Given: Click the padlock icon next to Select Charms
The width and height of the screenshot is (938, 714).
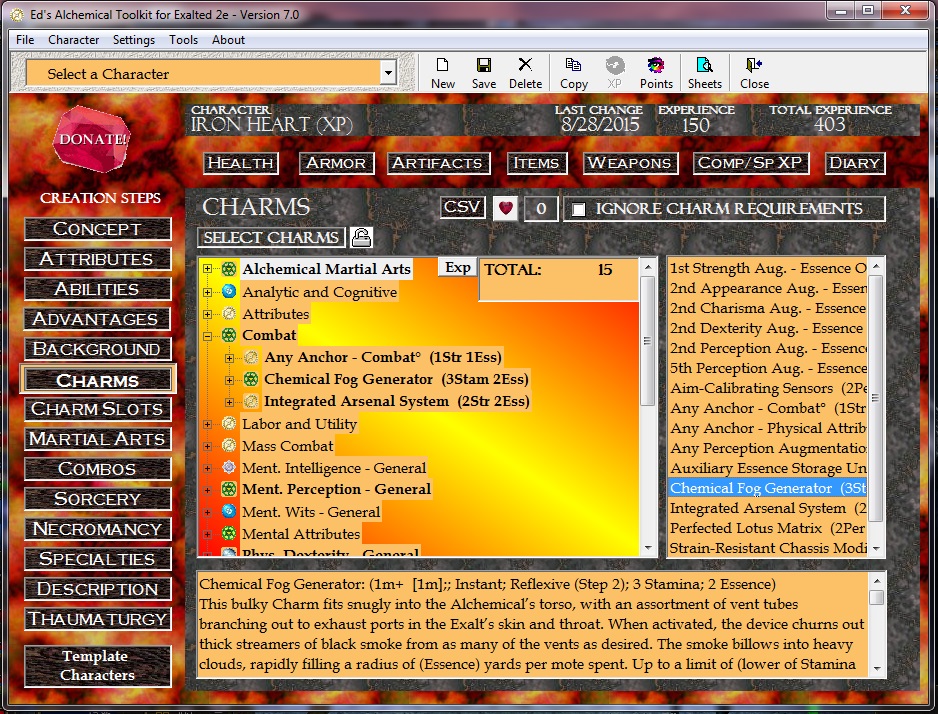Looking at the screenshot, I should [361, 237].
